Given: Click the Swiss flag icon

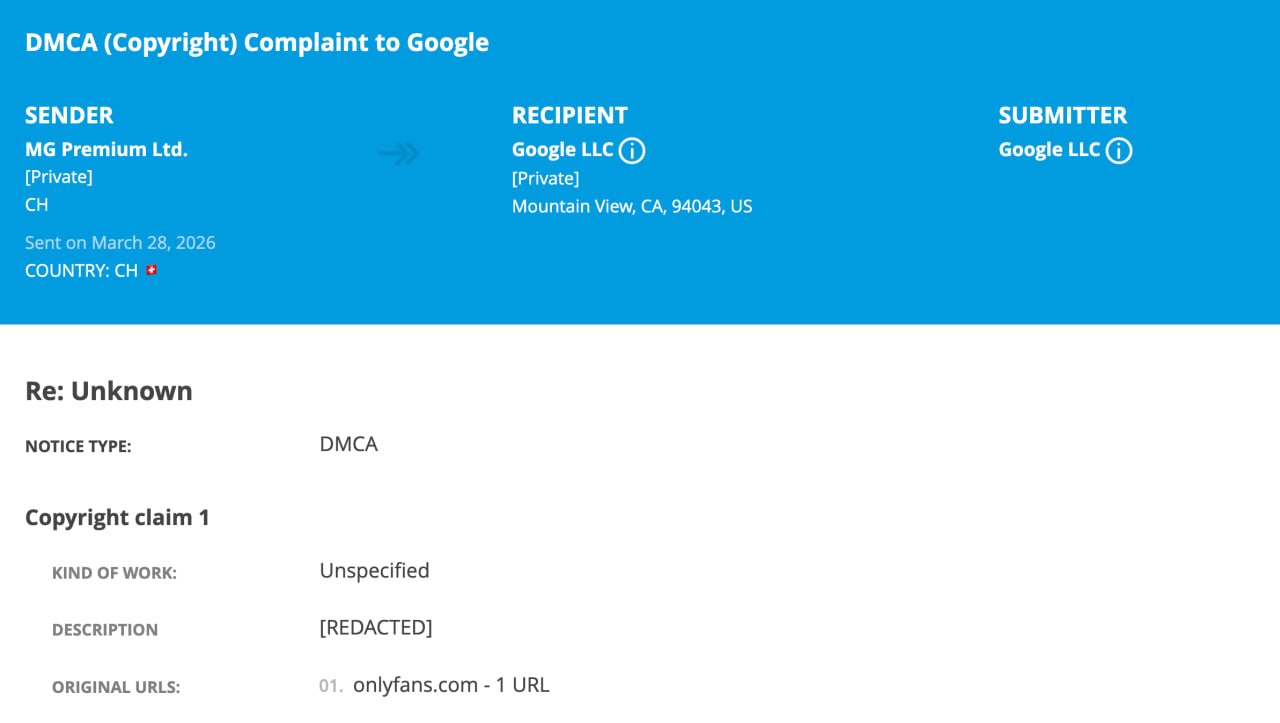Looking at the screenshot, I should pos(151,270).
